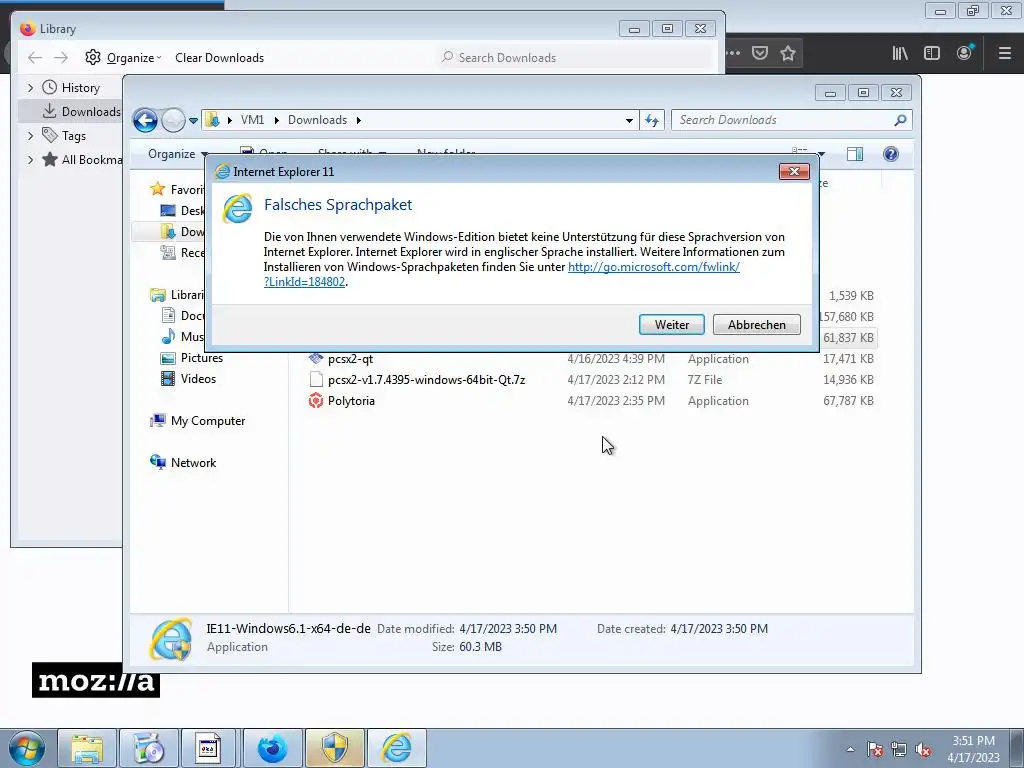
Task: Click the security shield taskbar icon
Action: click(334, 748)
